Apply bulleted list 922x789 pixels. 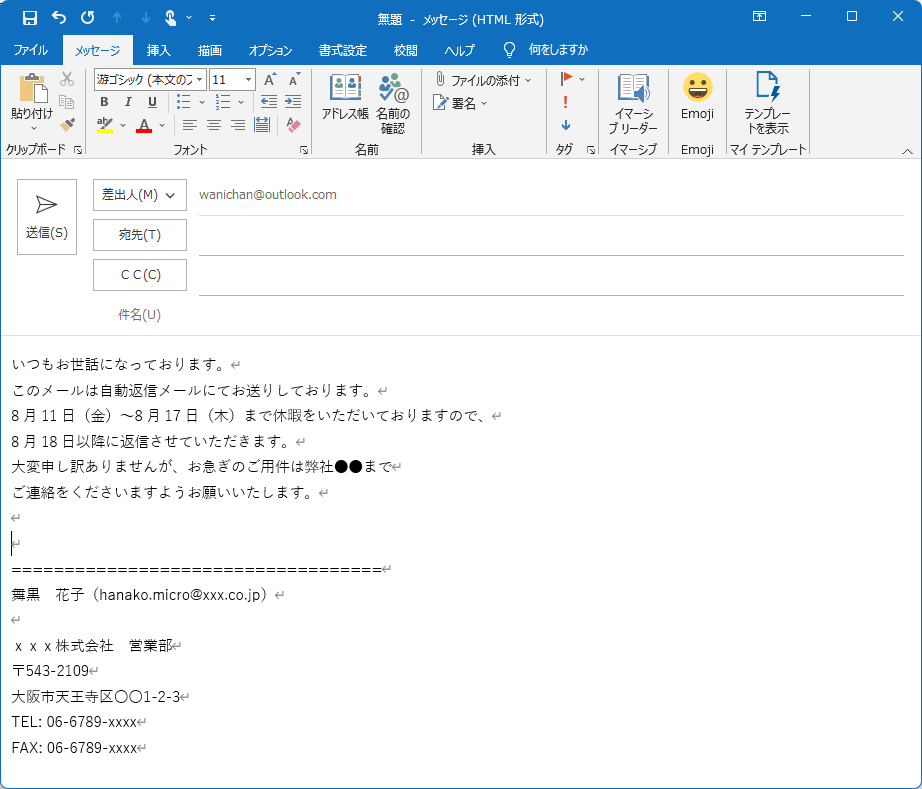coord(183,102)
